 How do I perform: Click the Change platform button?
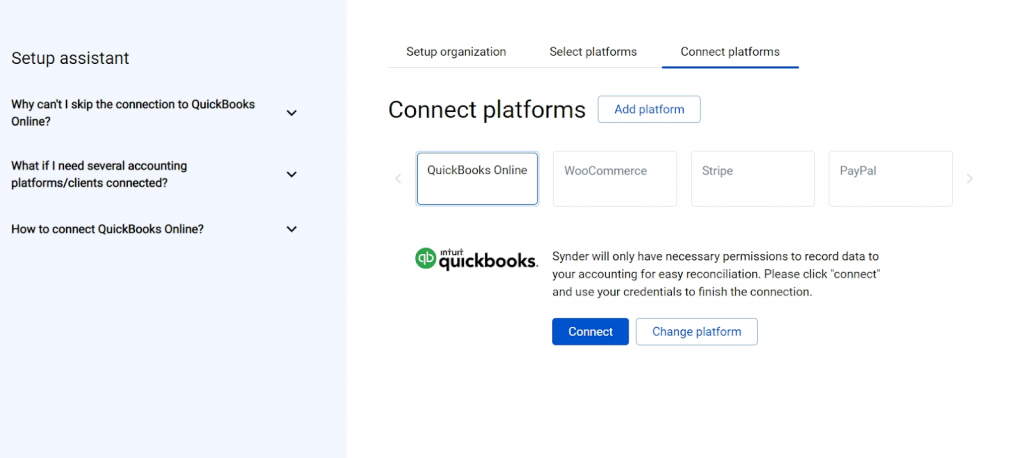click(697, 331)
